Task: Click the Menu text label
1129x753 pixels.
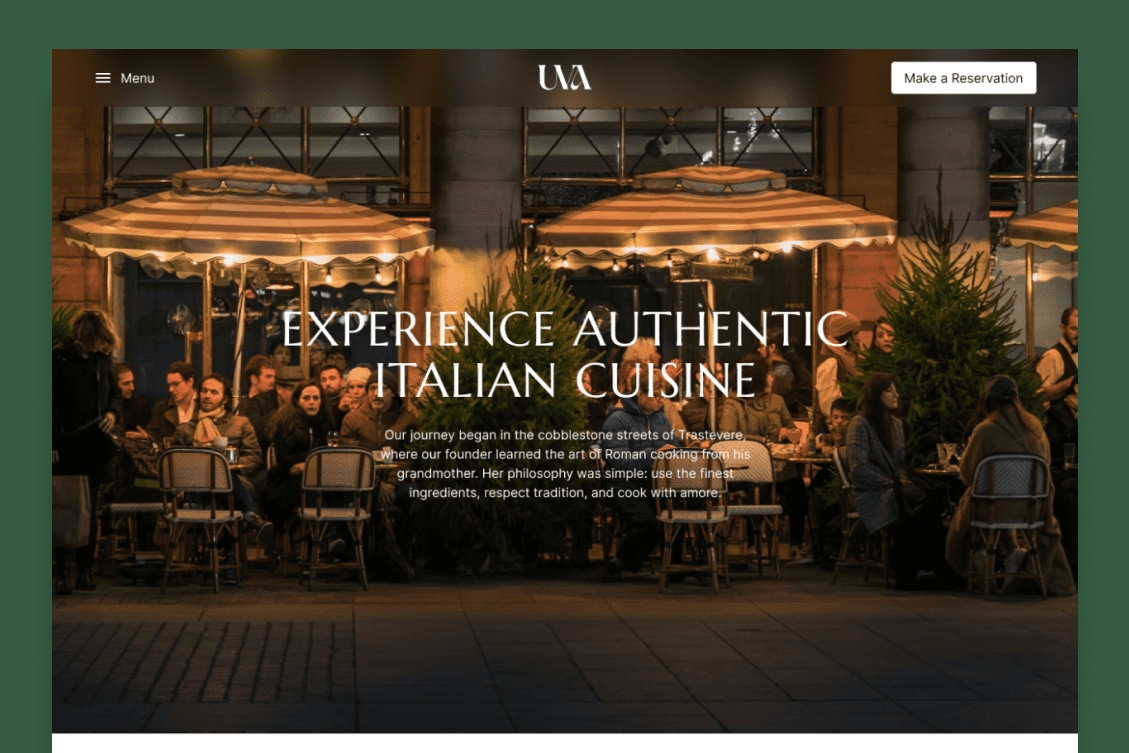Action: pos(138,78)
